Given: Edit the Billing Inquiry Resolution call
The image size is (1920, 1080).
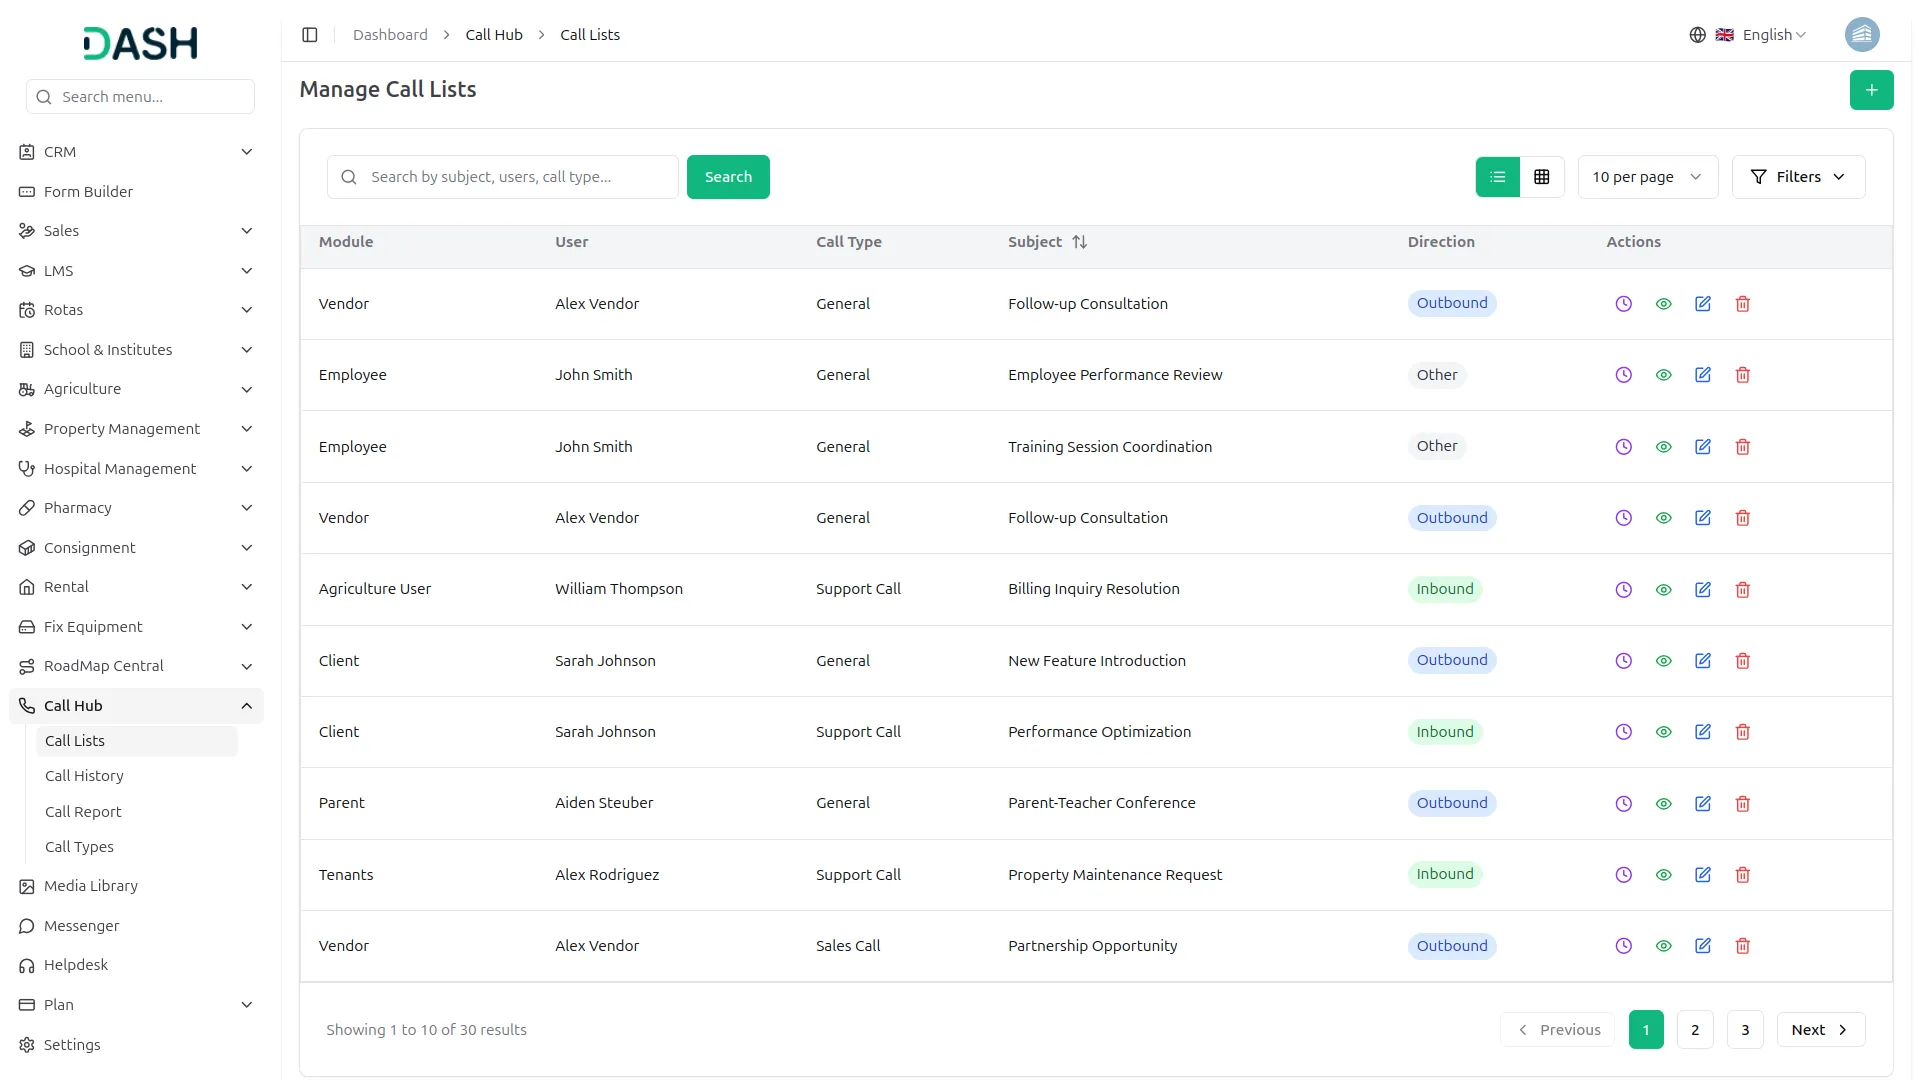Looking at the screenshot, I should [x=1702, y=590].
